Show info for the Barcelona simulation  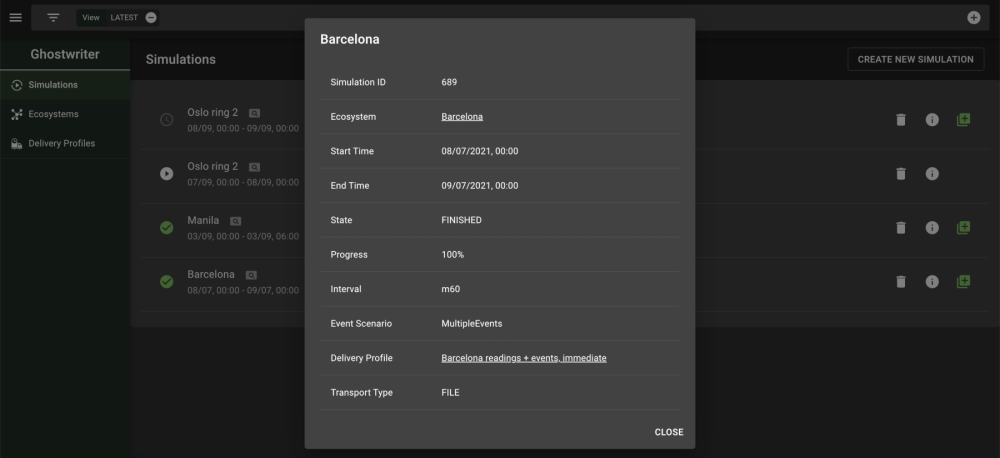pos(932,282)
